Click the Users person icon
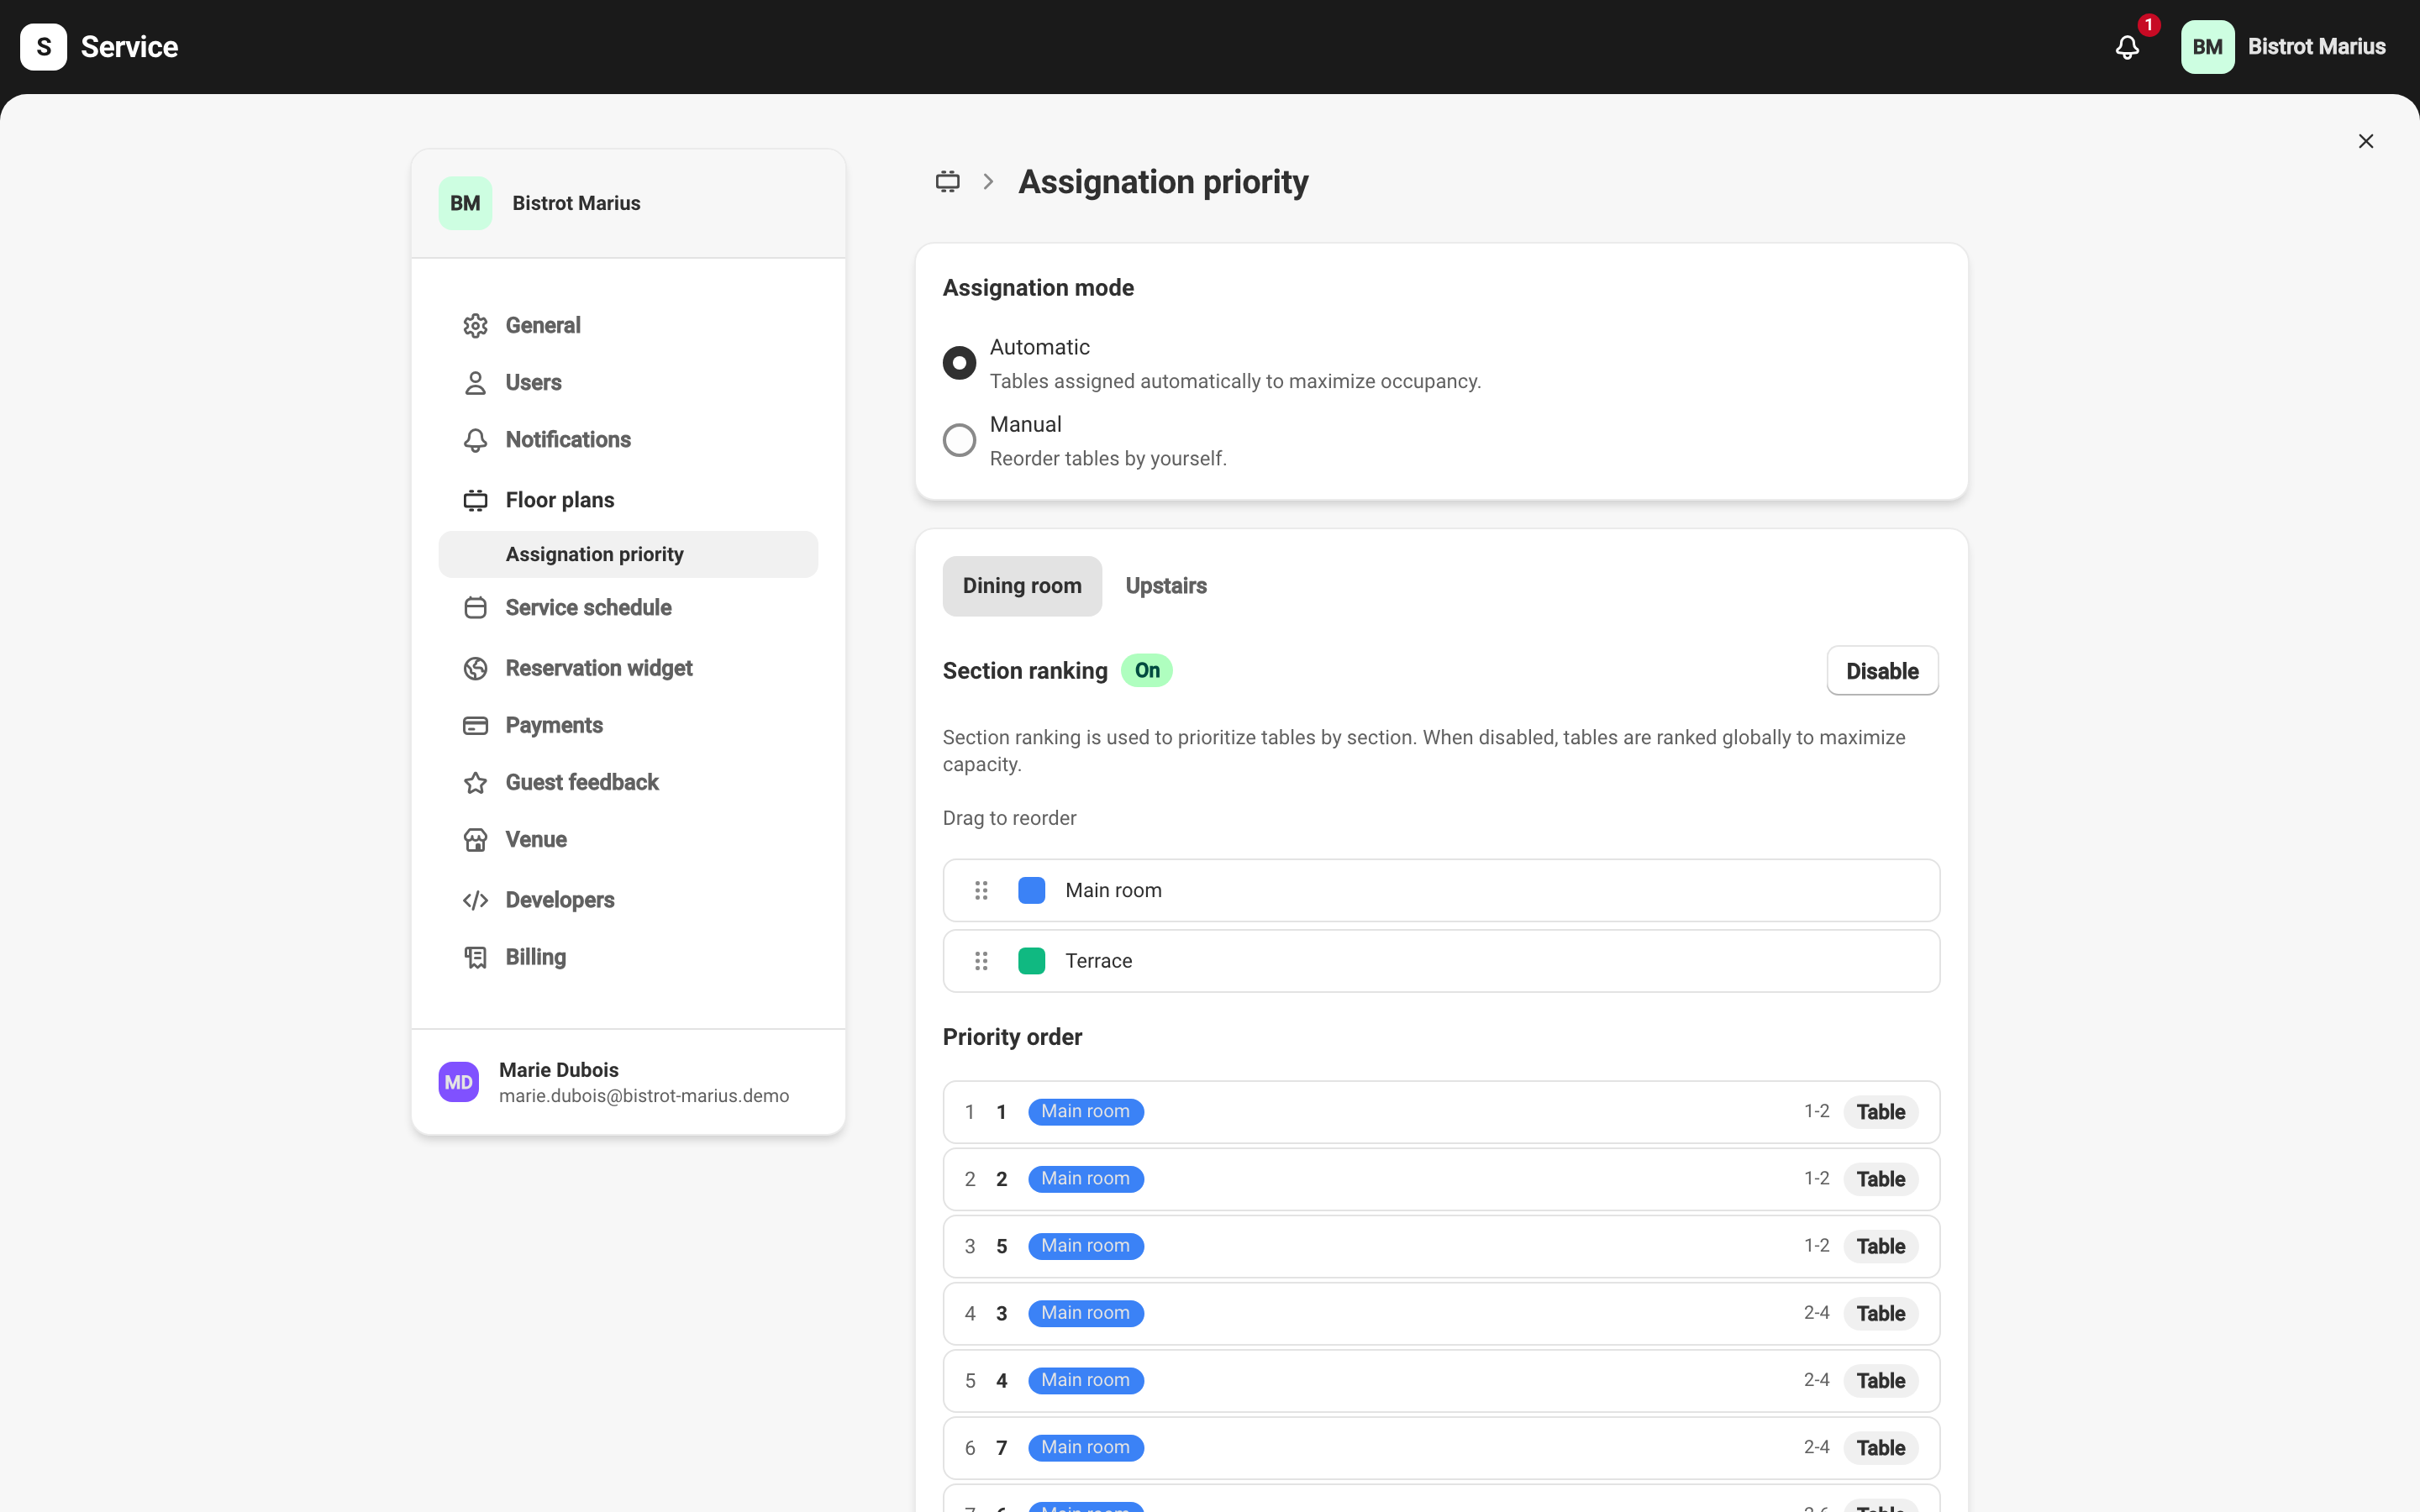This screenshot has width=2420, height=1512. (475, 383)
